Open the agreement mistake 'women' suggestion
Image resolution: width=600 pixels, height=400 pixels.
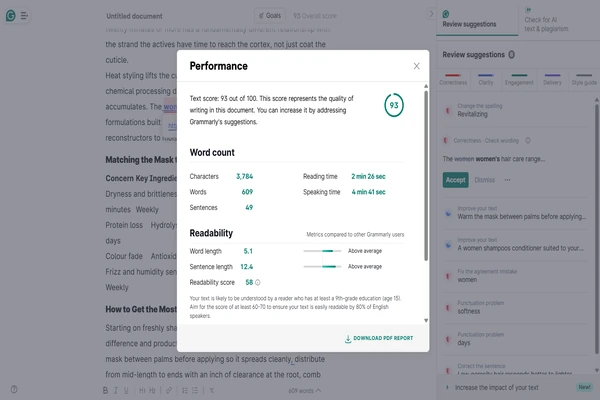coord(515,276)
